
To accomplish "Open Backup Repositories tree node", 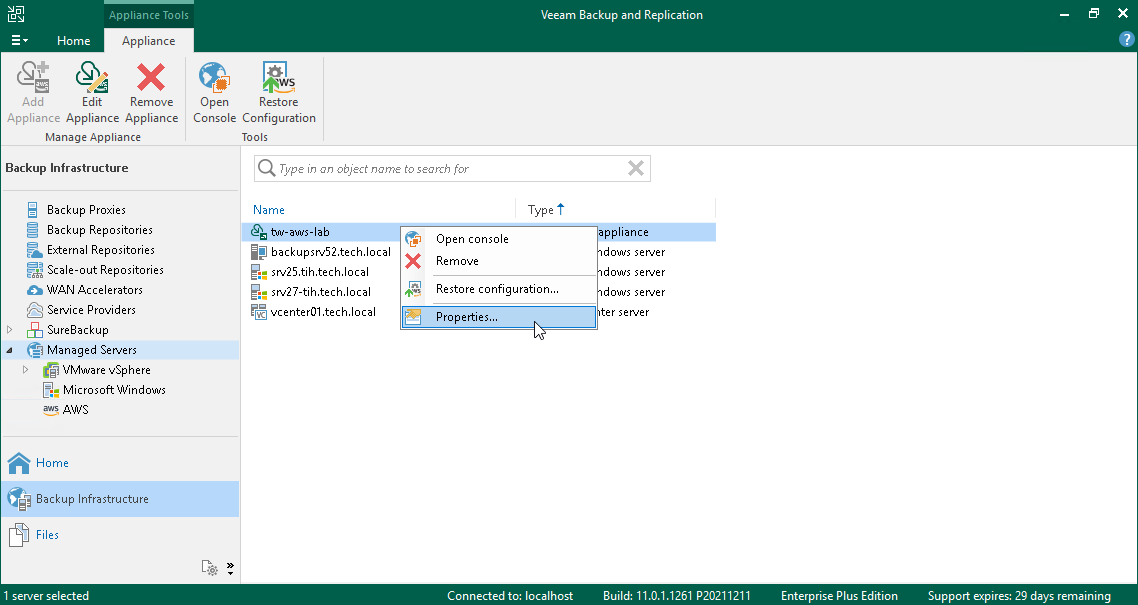I will (x=99, y=230).
